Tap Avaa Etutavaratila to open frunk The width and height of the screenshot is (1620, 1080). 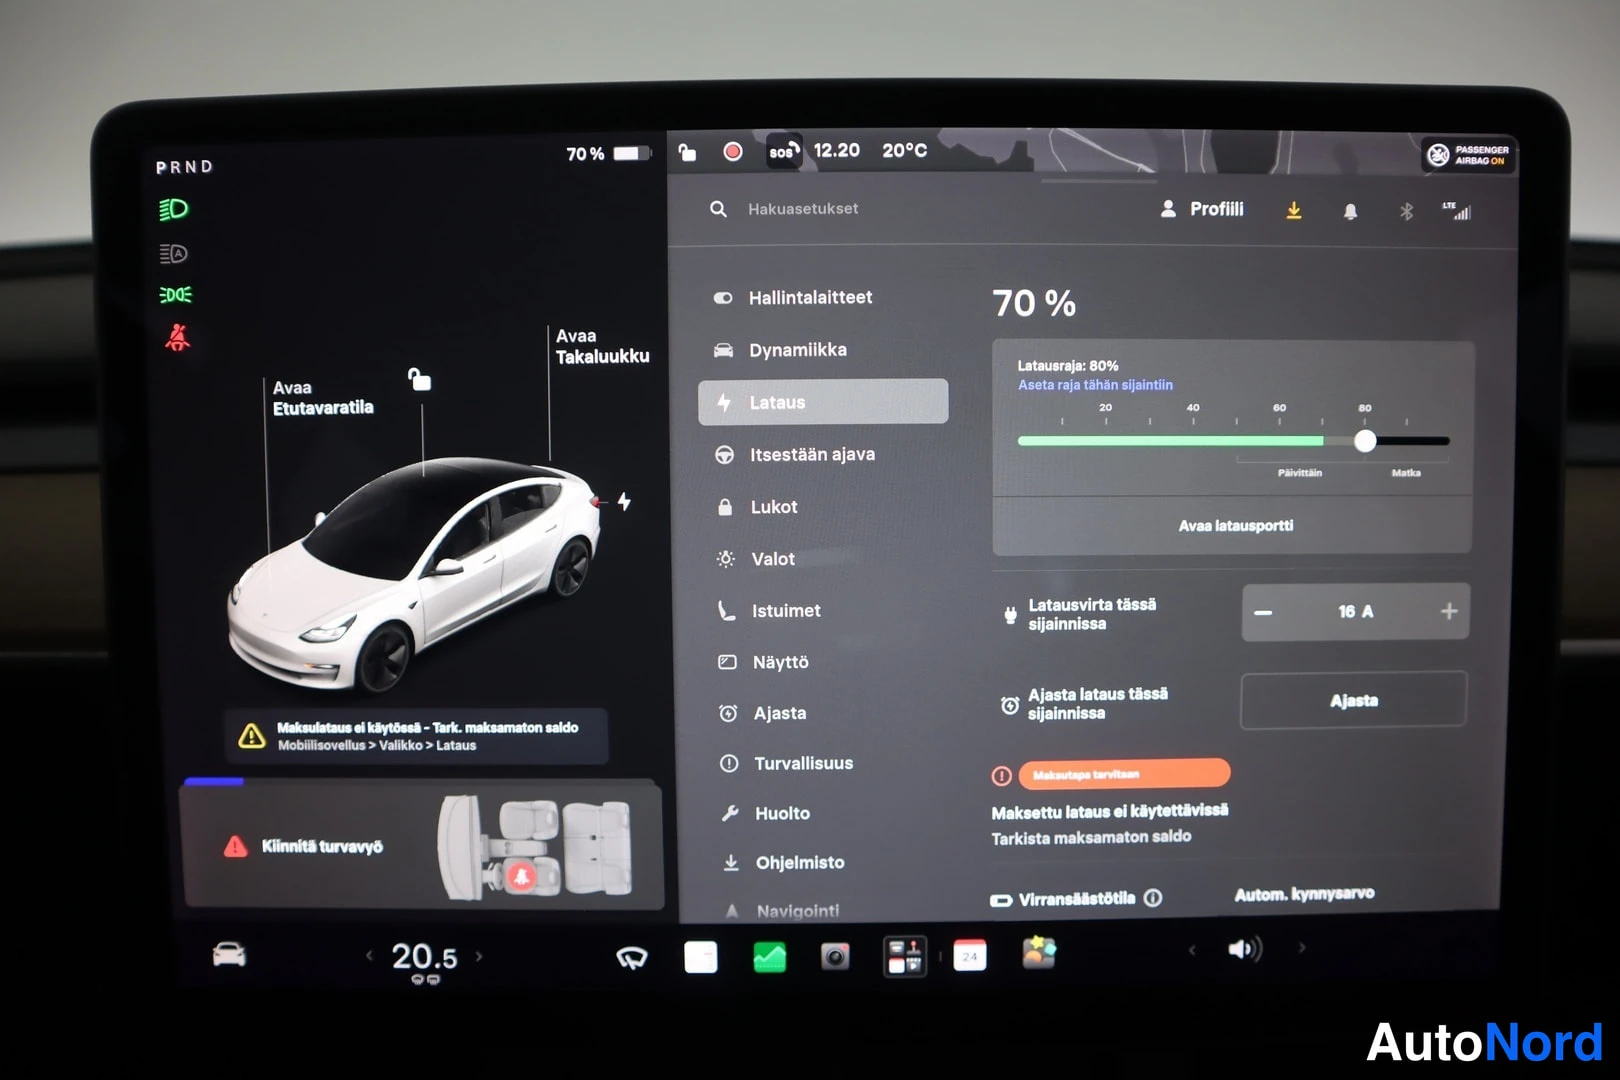click(x=323, y=398)
